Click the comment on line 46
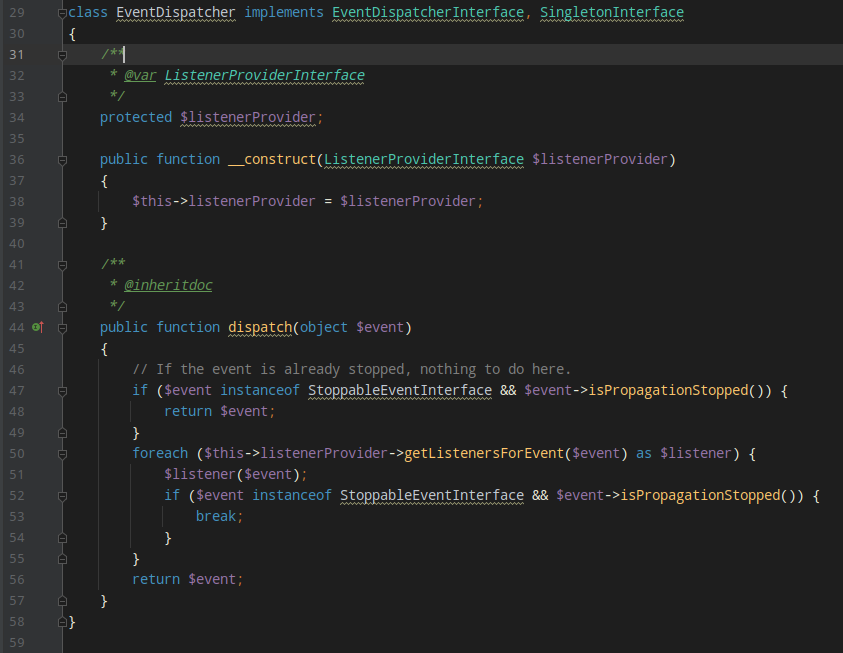The width and height of the screenshot is (843, 653). pyautogui.click(x=352, y=369)
